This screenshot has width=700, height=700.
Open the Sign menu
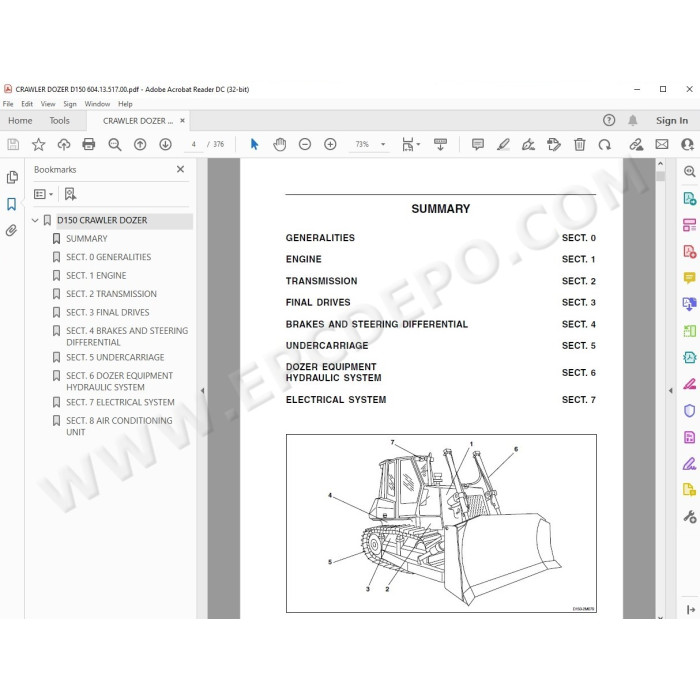[x=70, y=104]
